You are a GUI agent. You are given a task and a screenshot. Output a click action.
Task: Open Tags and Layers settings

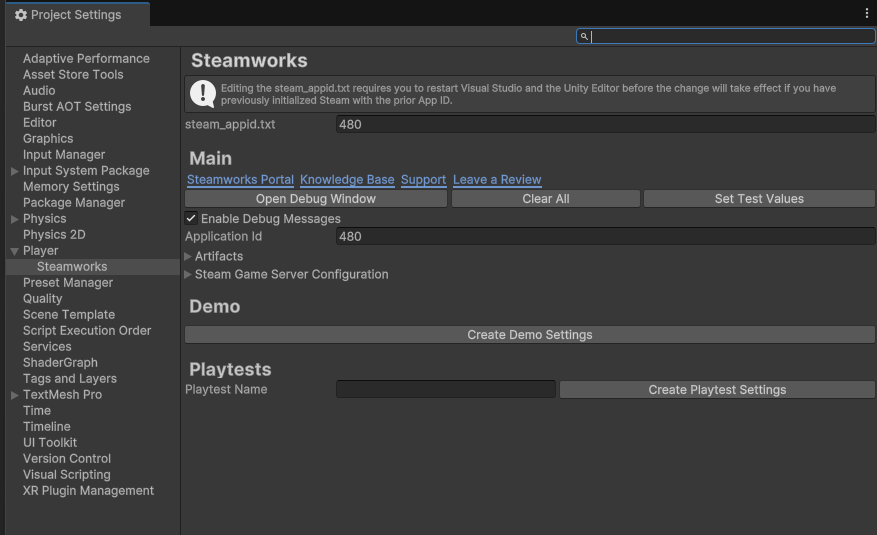click(x=70, y=379)
